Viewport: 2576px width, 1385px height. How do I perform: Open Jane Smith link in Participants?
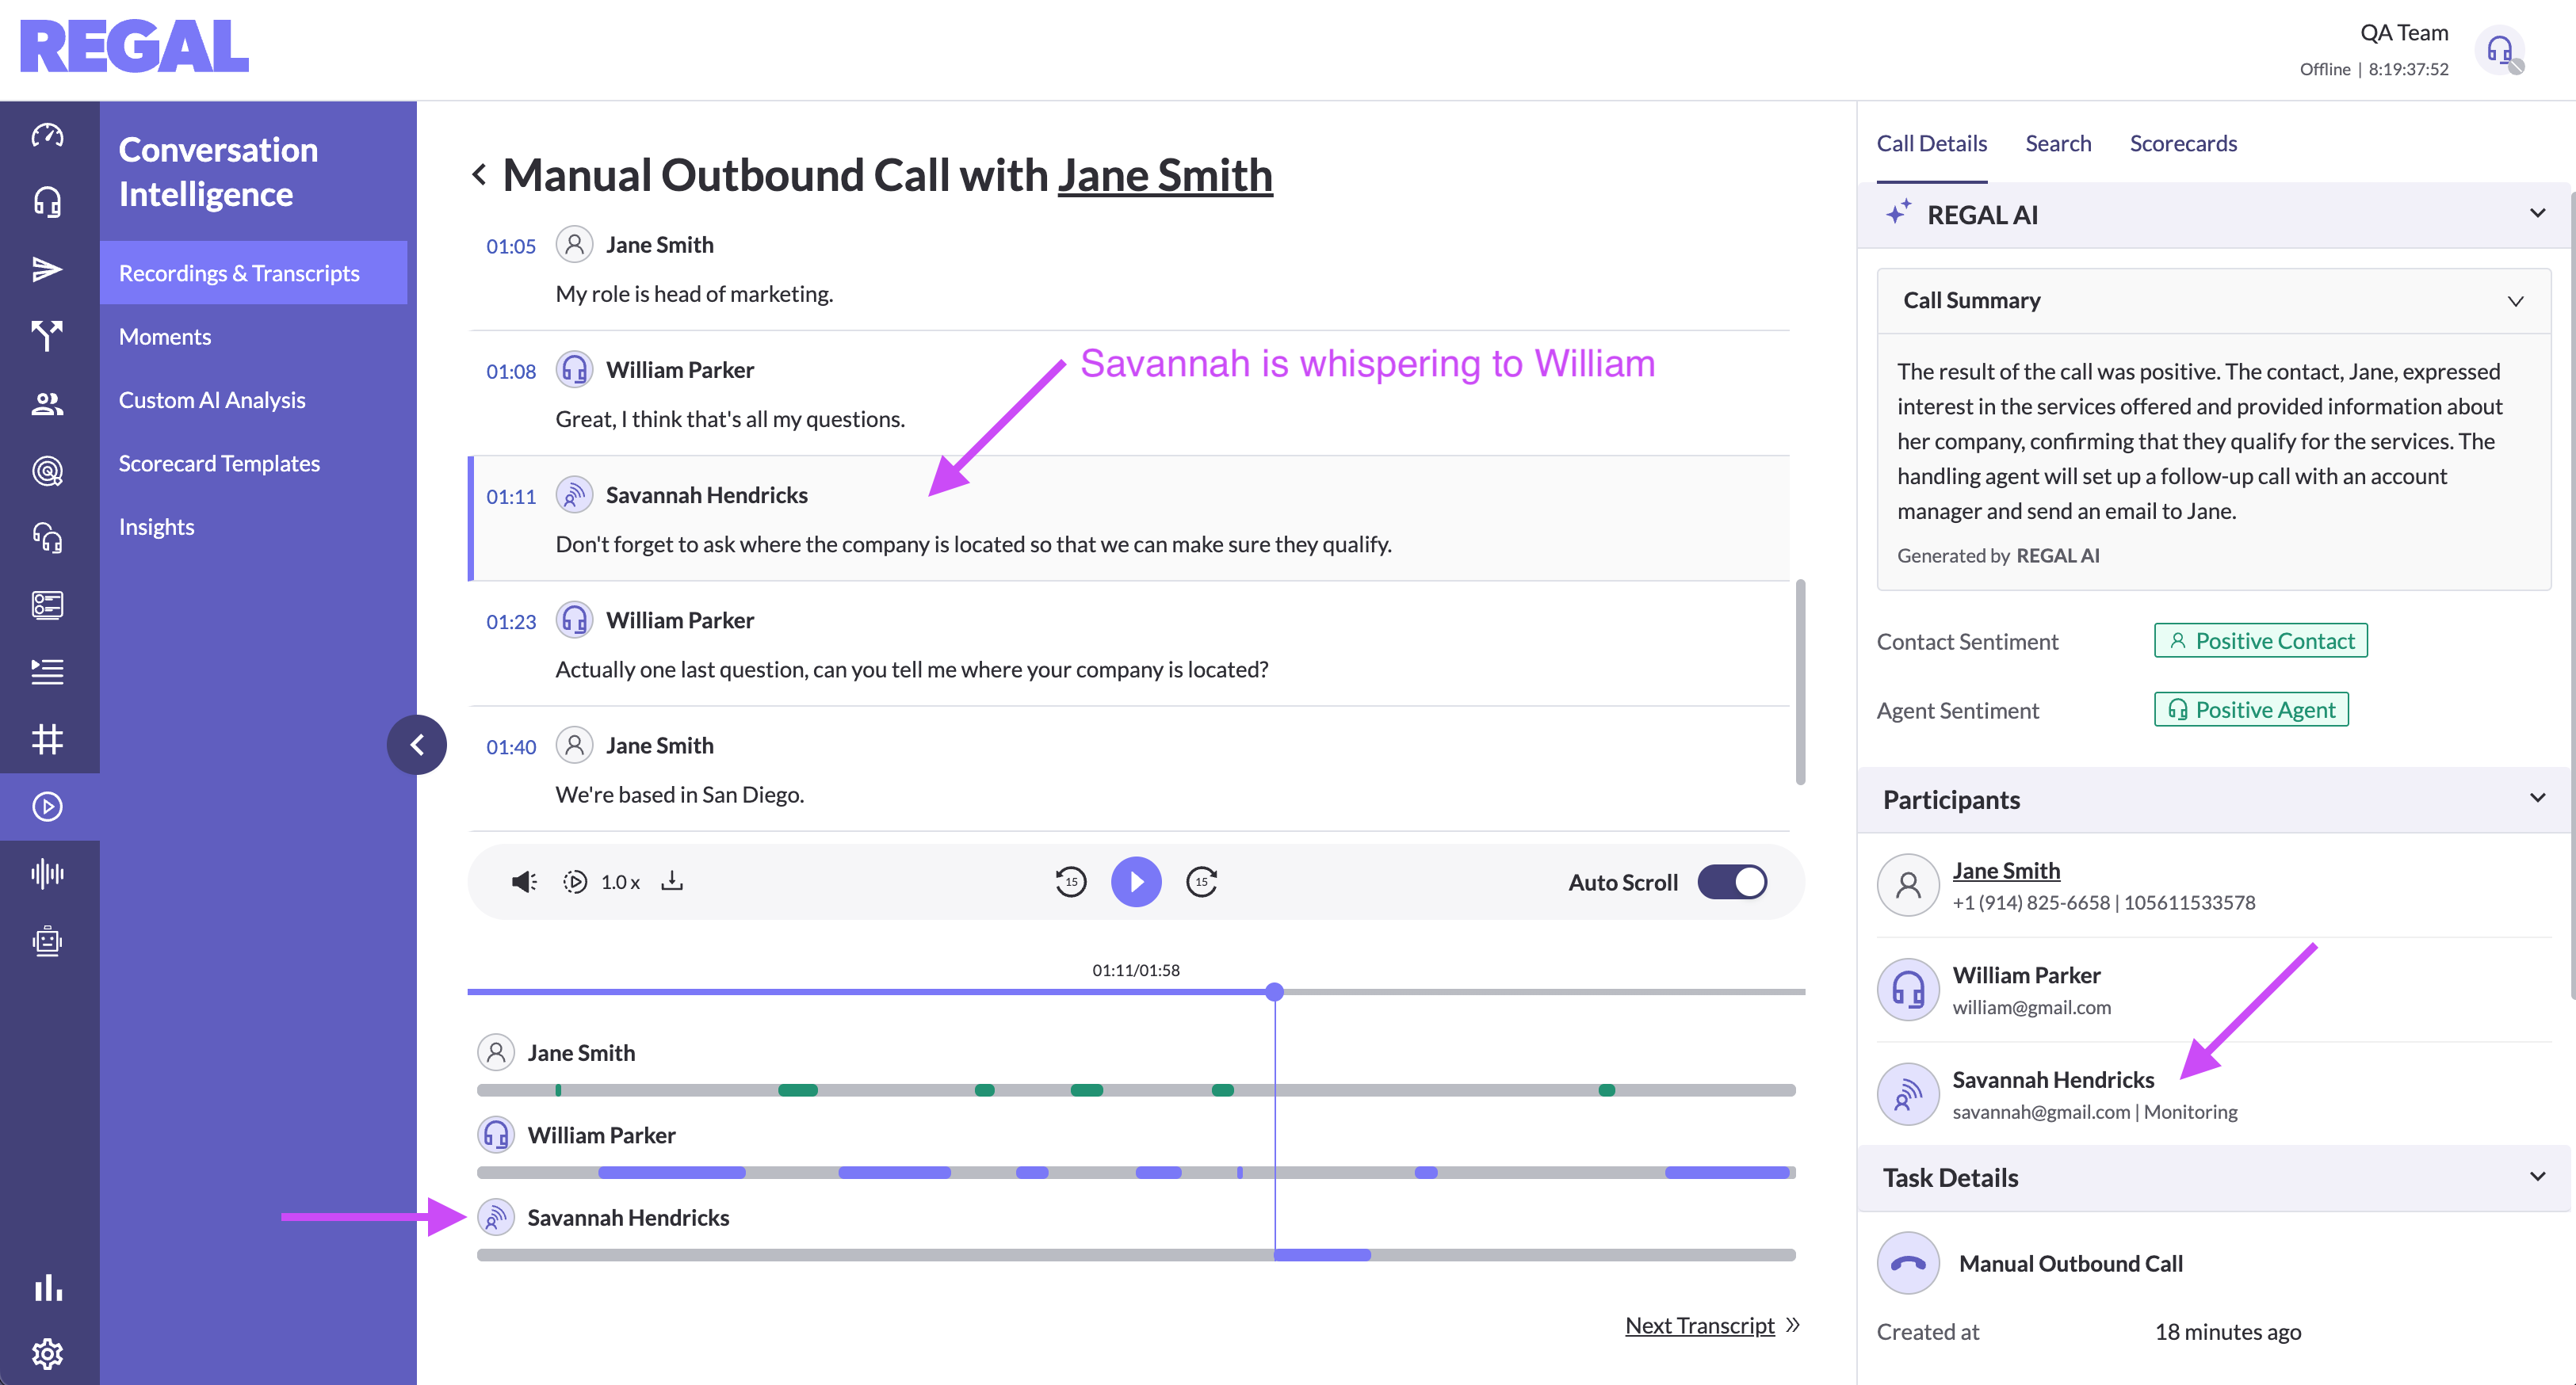pos(2006,870)
